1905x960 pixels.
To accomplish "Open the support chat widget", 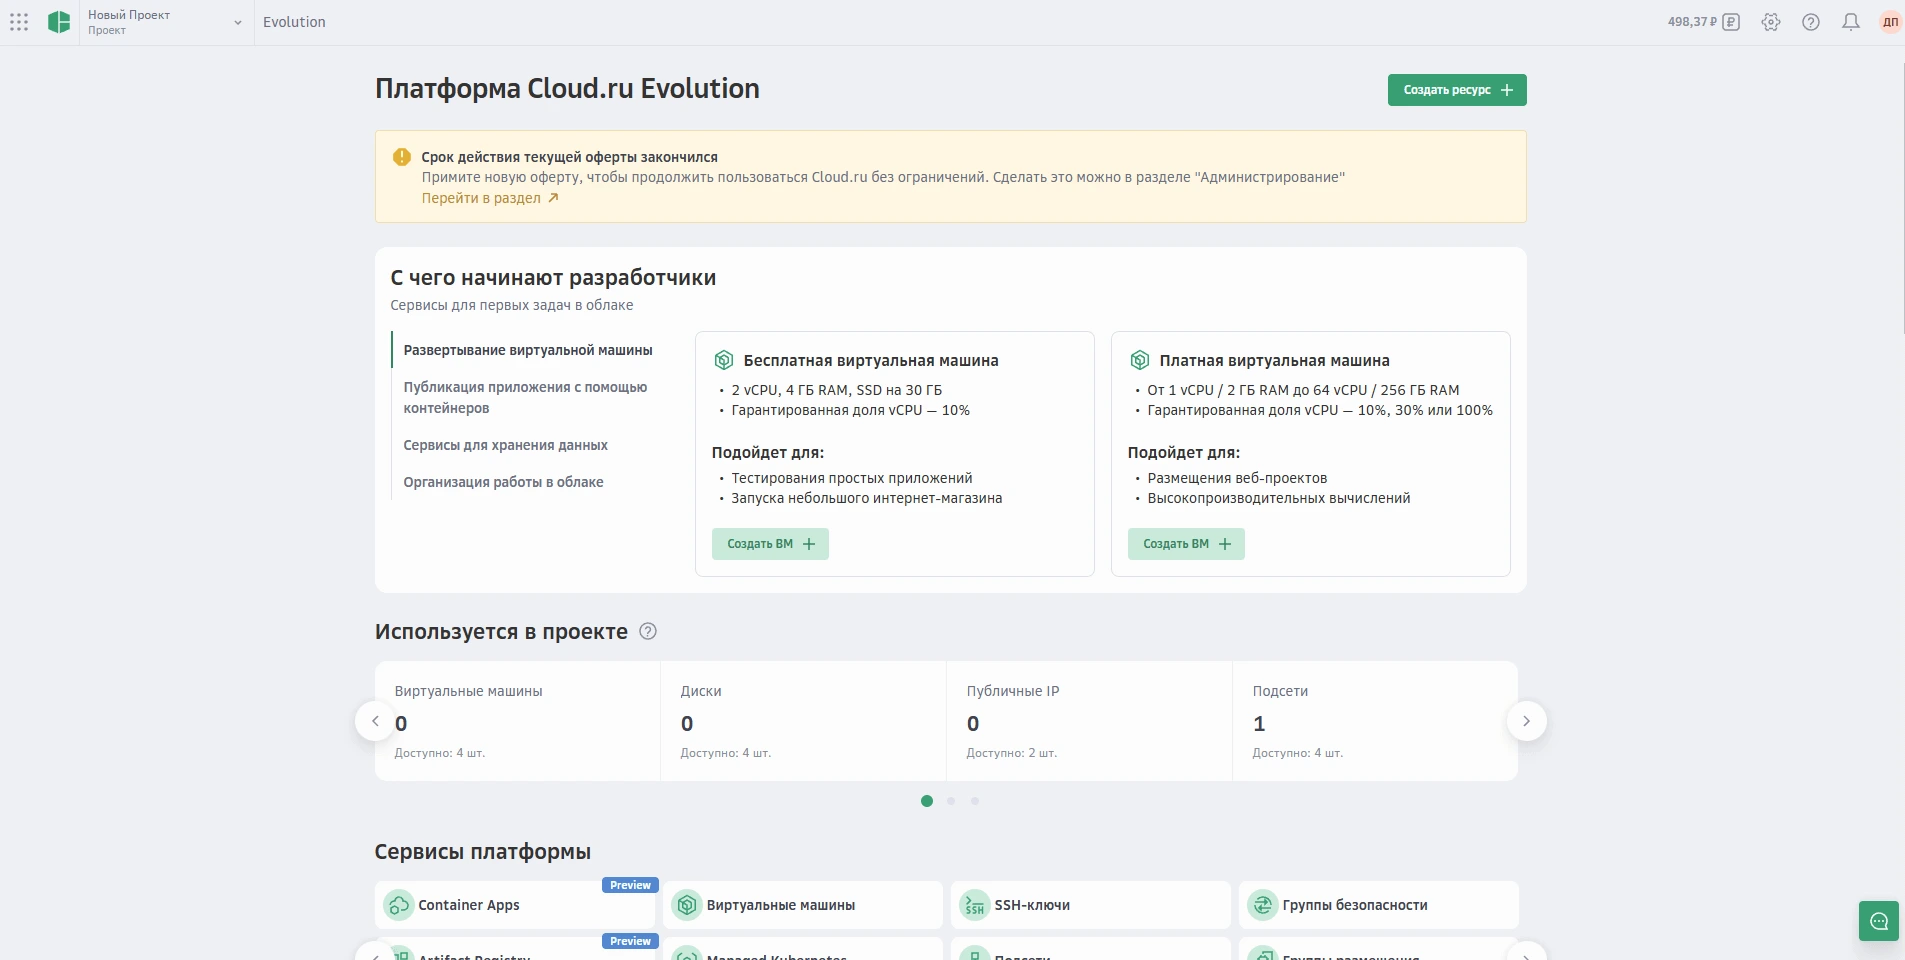I will tap(1878, 921).
